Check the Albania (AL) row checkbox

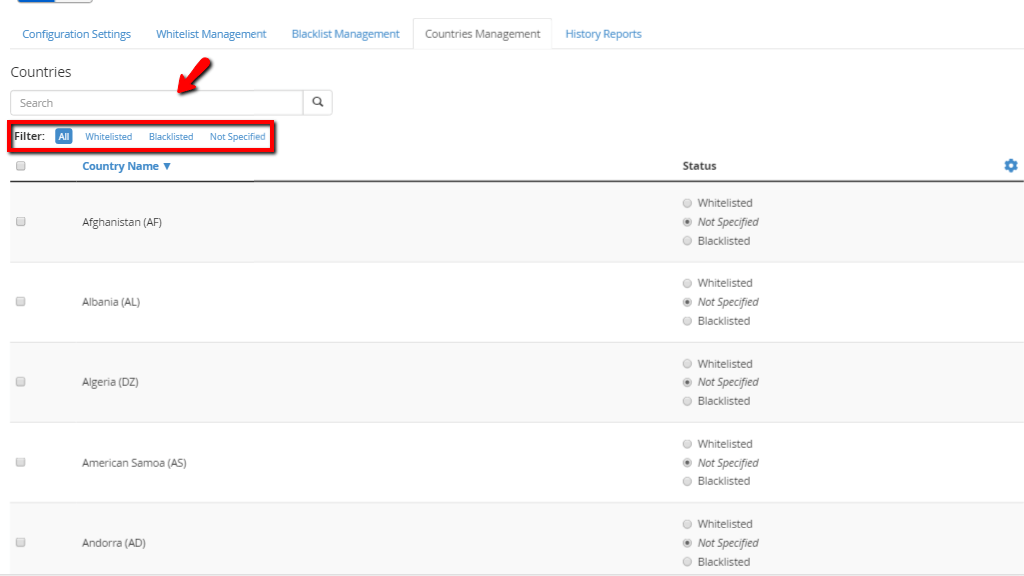(x=21, y=302)
